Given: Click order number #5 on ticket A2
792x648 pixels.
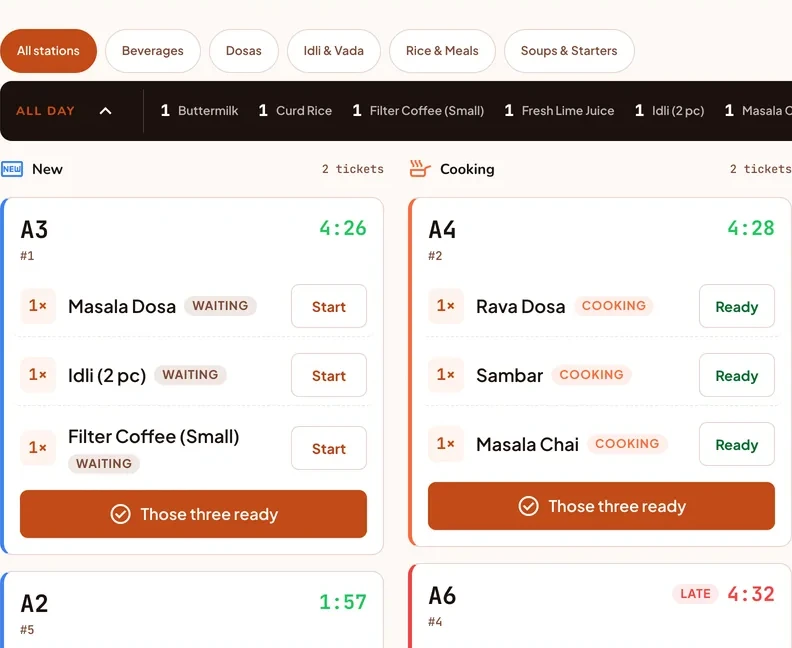Looking at the screenshot, I should point(27,629).
